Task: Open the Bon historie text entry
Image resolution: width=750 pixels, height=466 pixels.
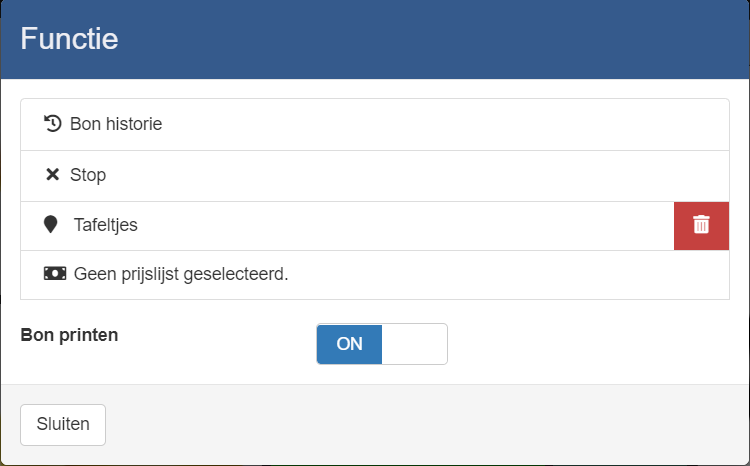Action: (116, 124)
